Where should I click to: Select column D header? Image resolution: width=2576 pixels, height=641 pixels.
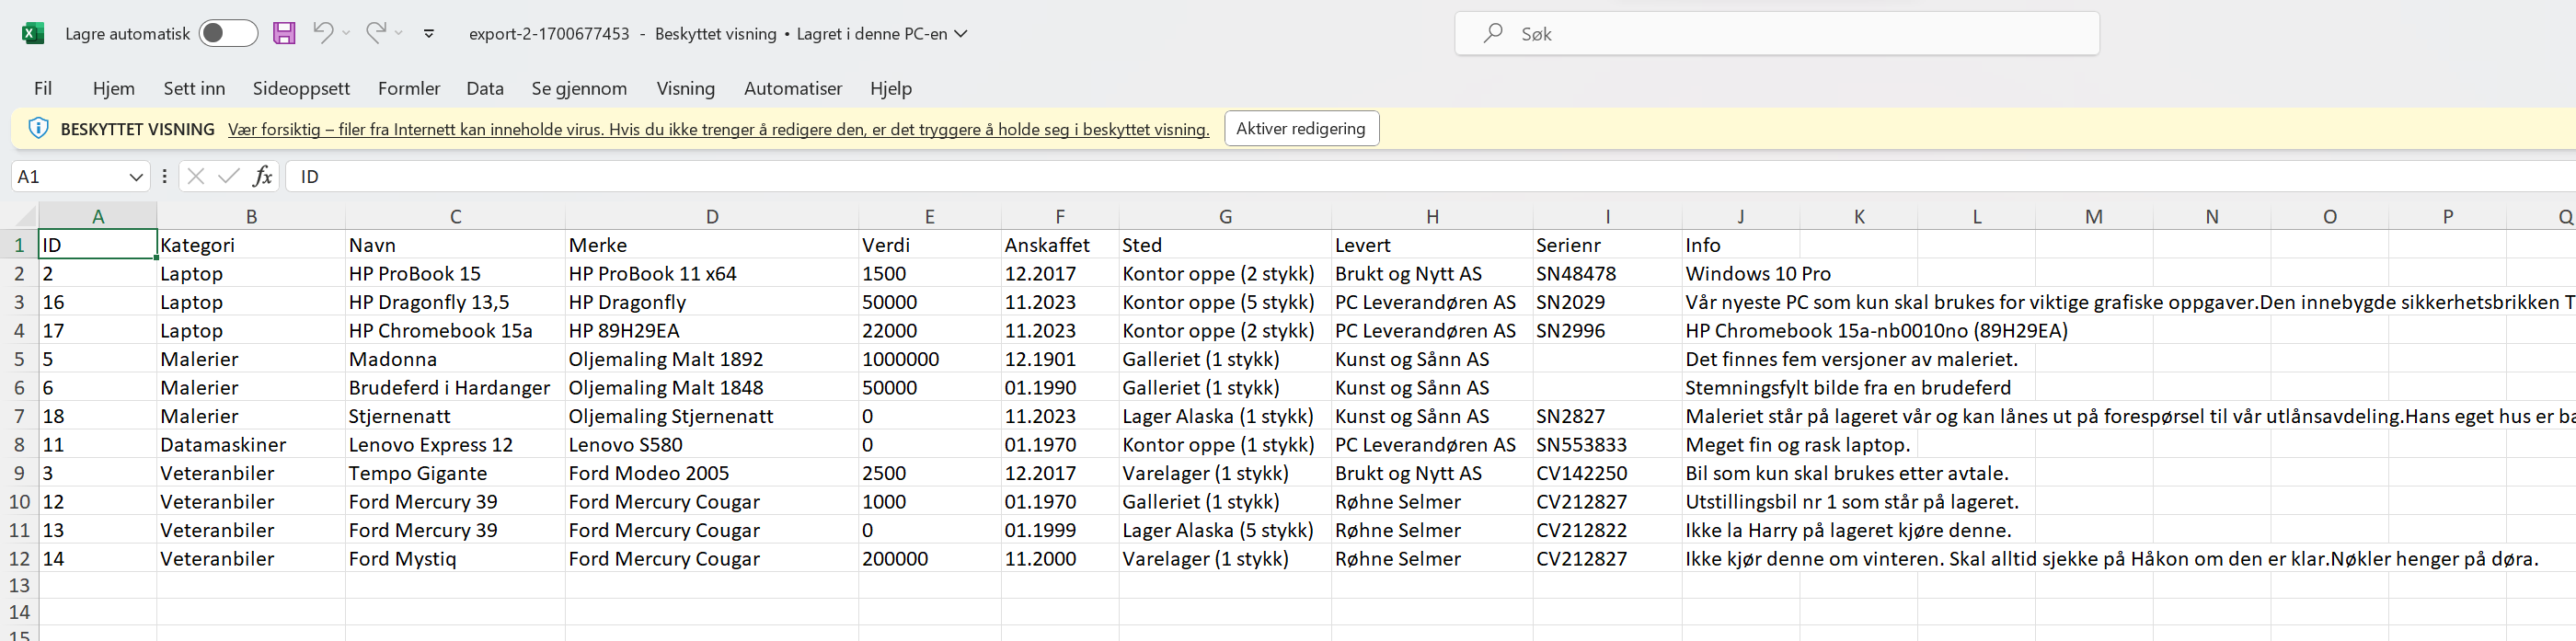(711, 216)
